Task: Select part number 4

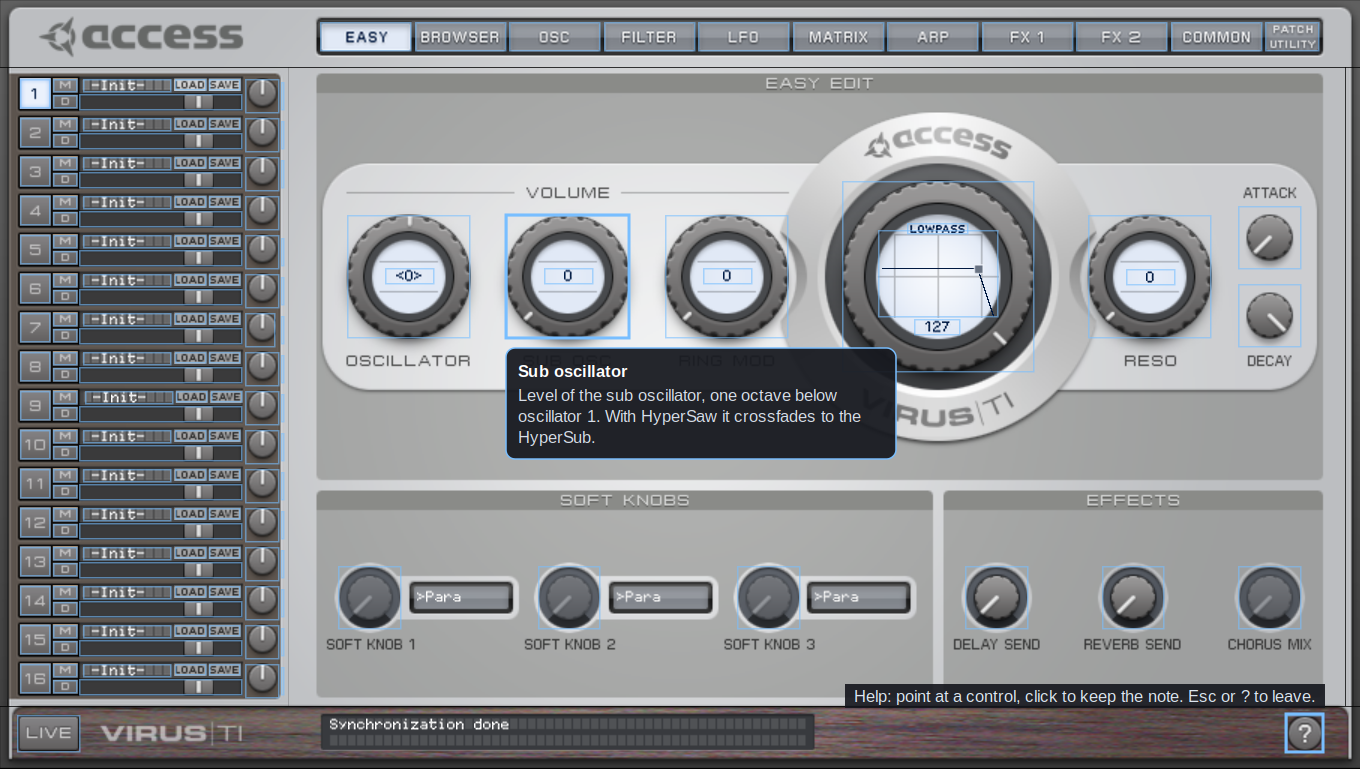Action: pos(35,211)
